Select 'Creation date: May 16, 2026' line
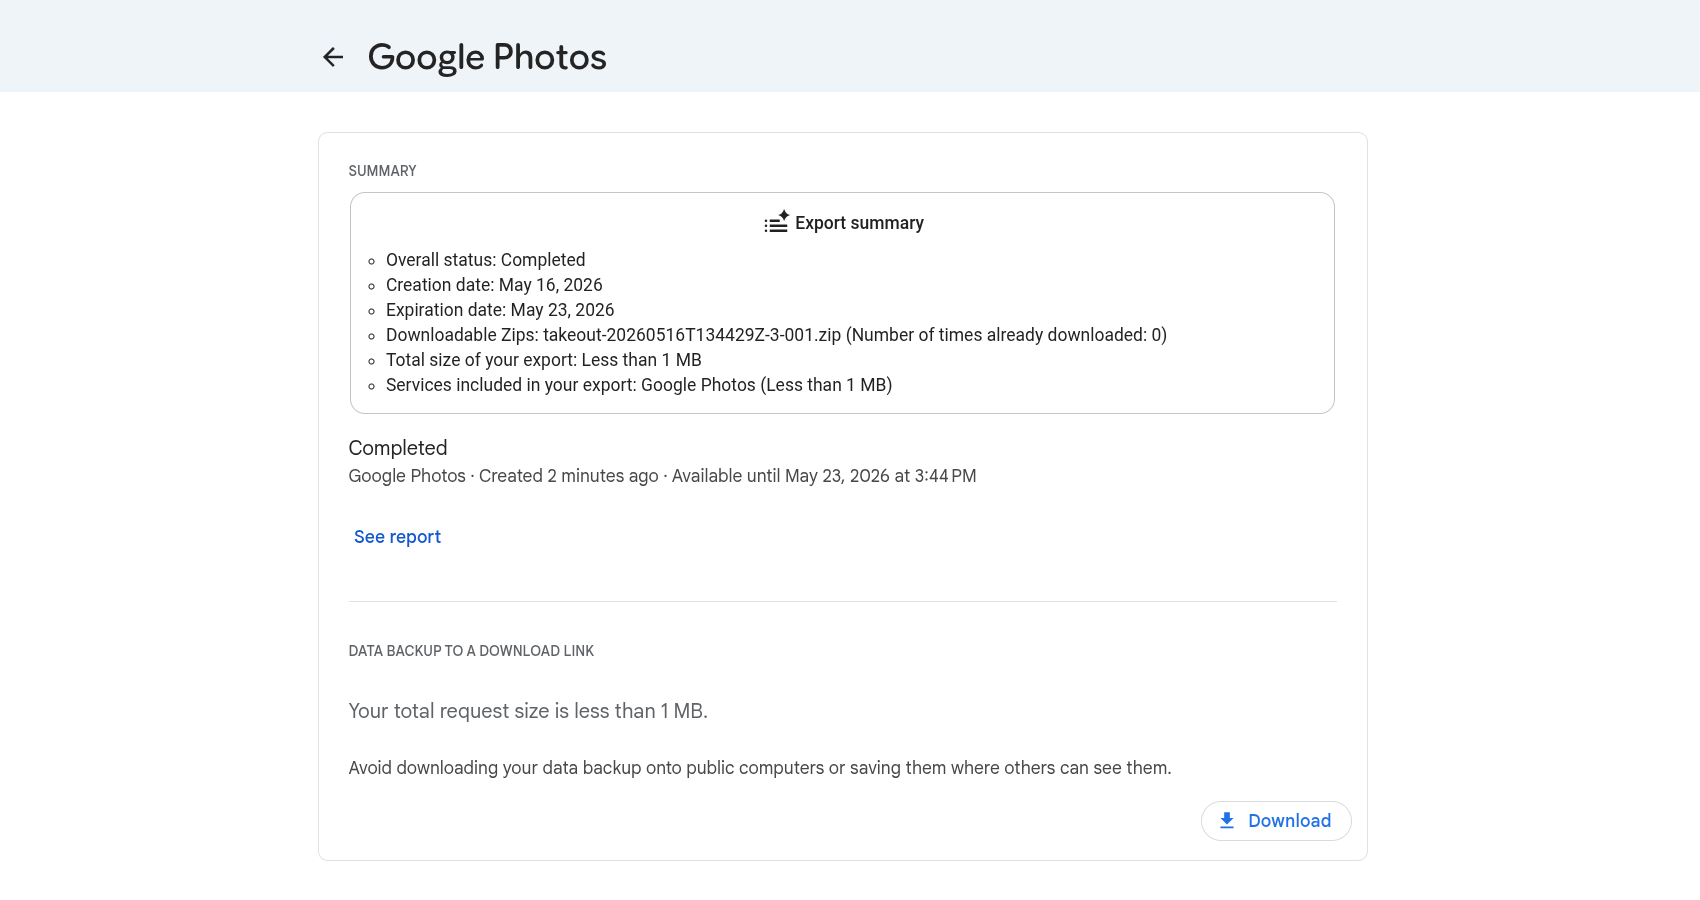 tap(494, 285)
